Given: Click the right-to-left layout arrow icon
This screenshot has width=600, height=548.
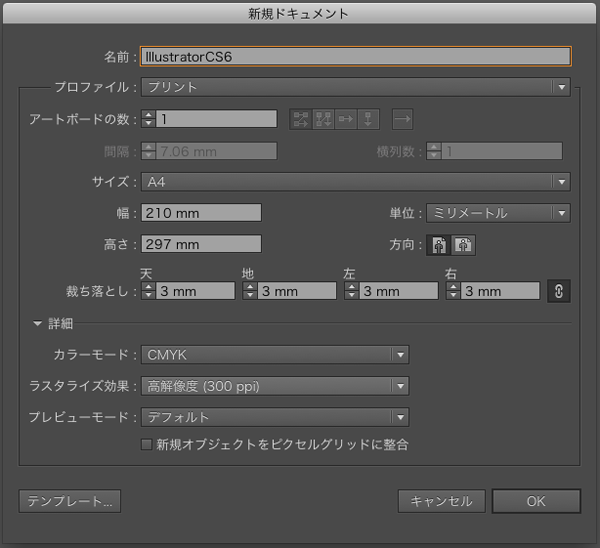Looking at the screenshot, I should point(403,119).
